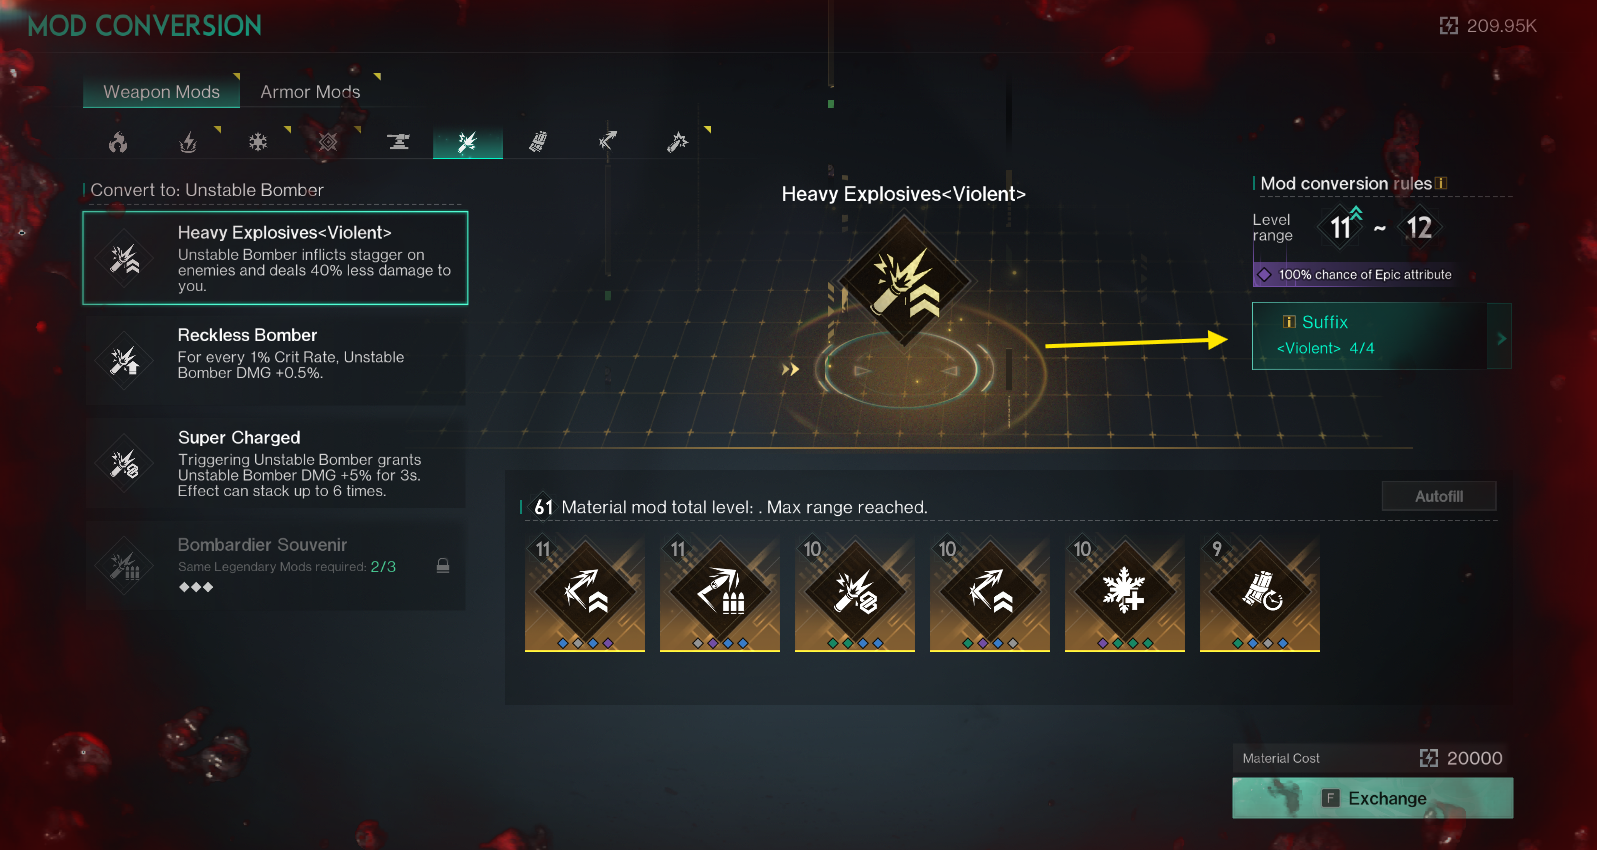Open the Suffix <Violent> 4/4 selector
The height and width of the screenshot is (850, 1597).
pyautogui.click(x=1370, y=336)
